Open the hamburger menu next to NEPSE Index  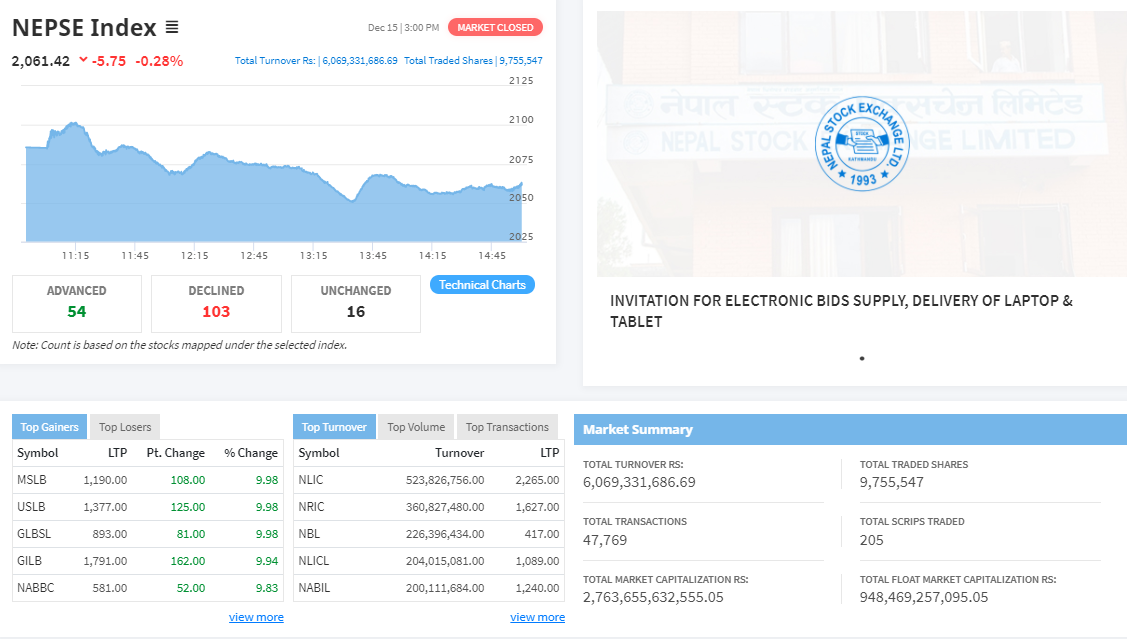coord(172,27)
